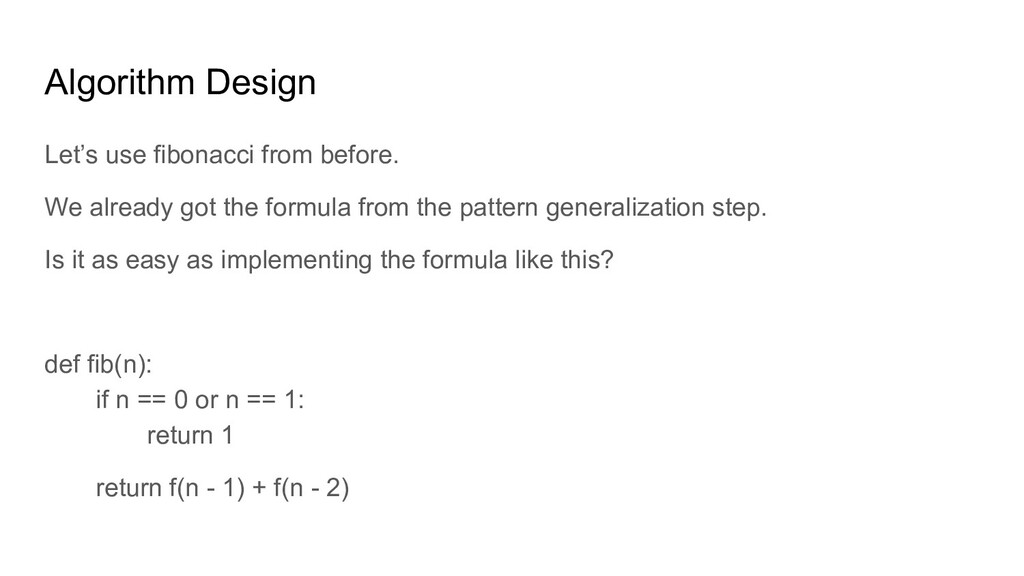Select the word "fibonacci" in first line
The image size is (1024, 576).
(203, 155)
